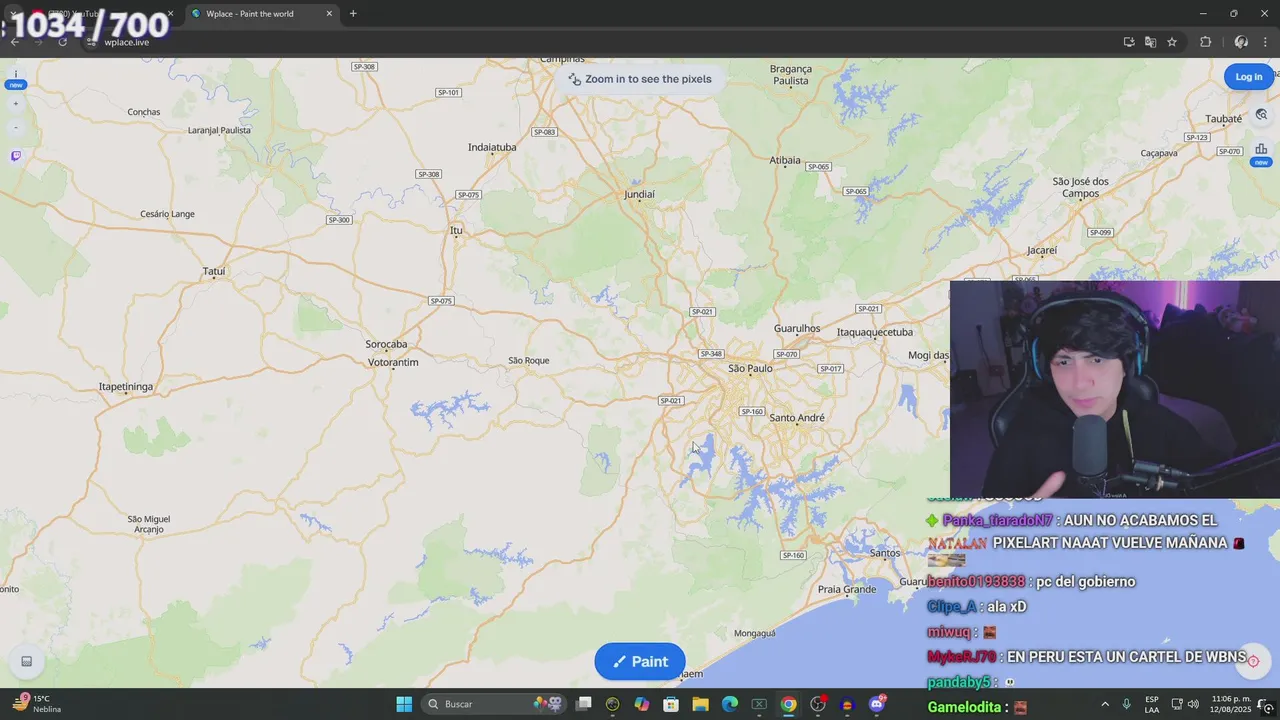The width and height of the screenshot is (1280, 720).
Task: Open weather widget showing 15°C Neblina
Action: [x=36, y=704]
